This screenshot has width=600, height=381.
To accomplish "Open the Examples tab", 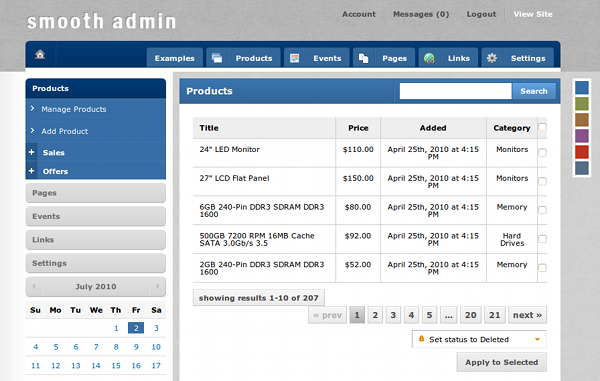I will pos(174,58).
